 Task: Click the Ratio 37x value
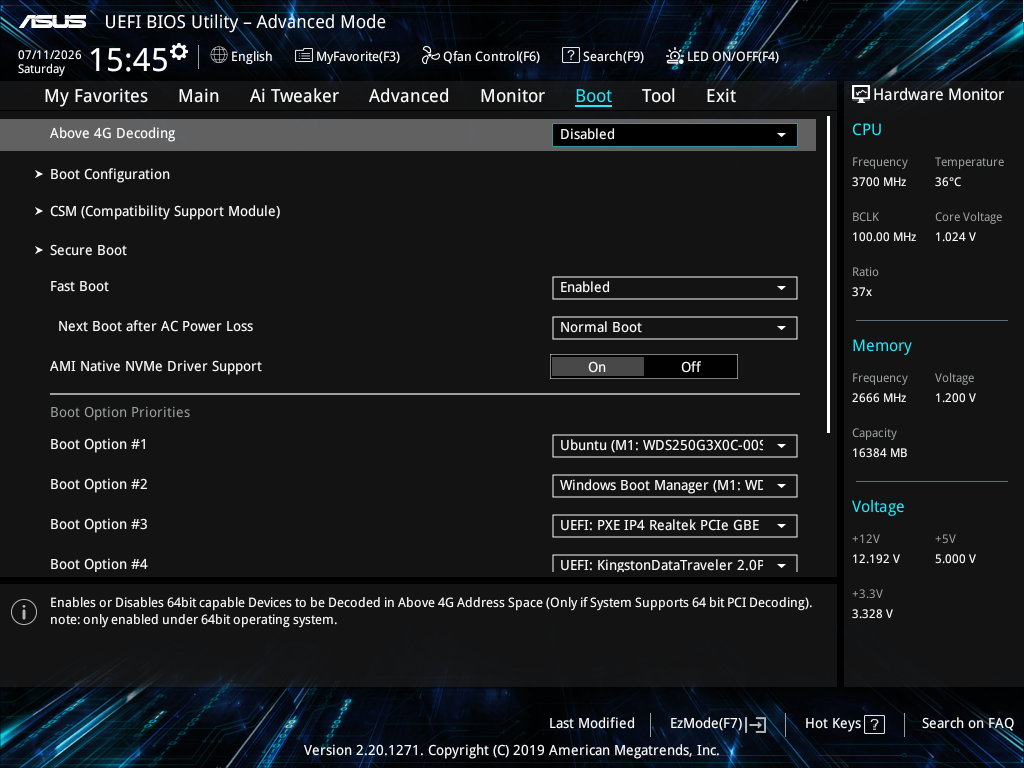point(862,292)
